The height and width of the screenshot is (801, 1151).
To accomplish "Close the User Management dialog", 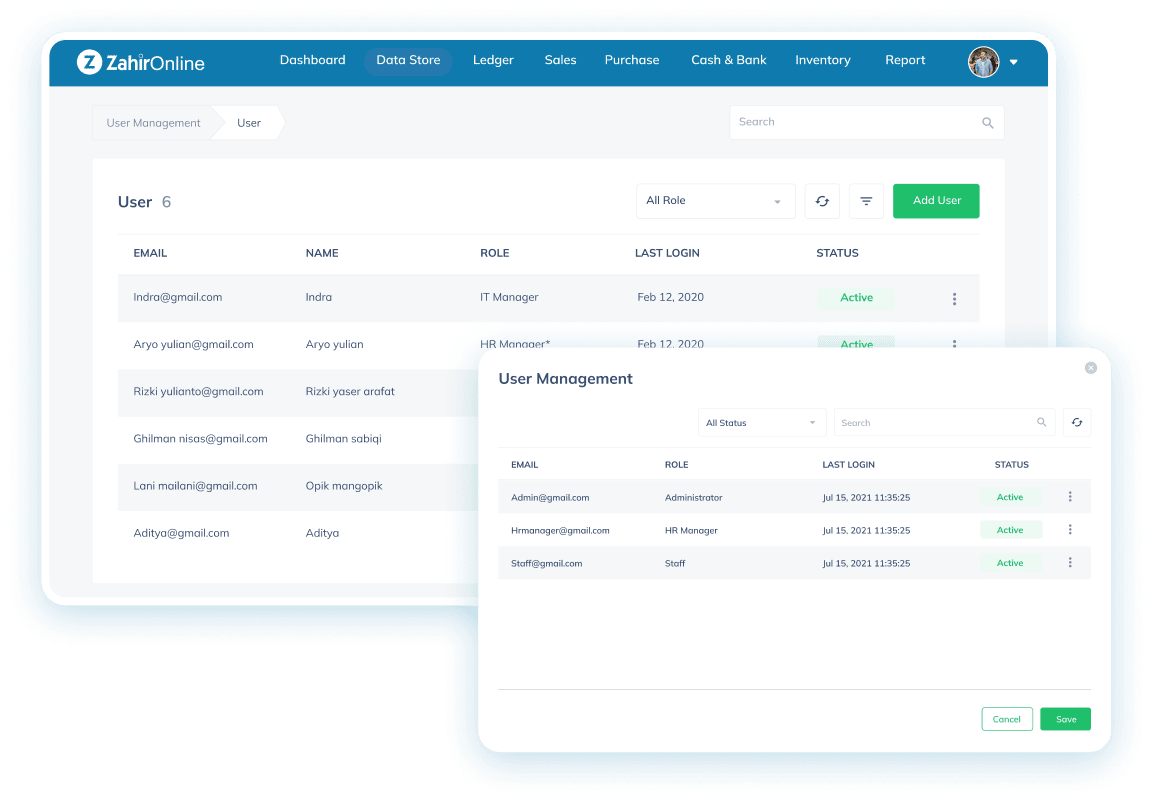I will 1091,368.
